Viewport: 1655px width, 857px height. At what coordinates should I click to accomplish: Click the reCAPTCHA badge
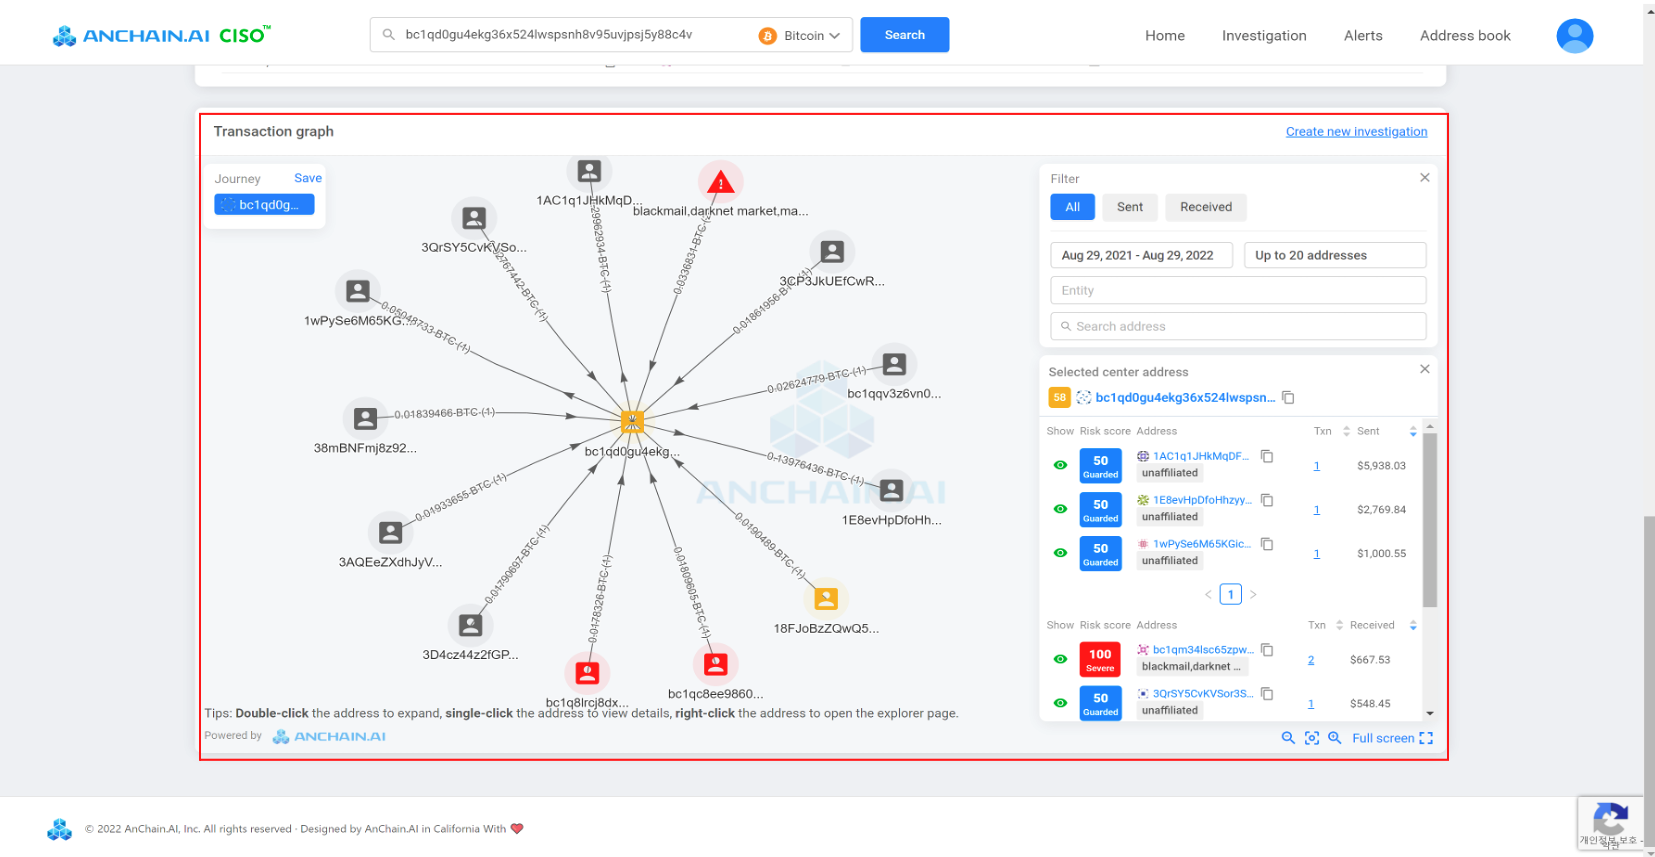[1609, 823]
